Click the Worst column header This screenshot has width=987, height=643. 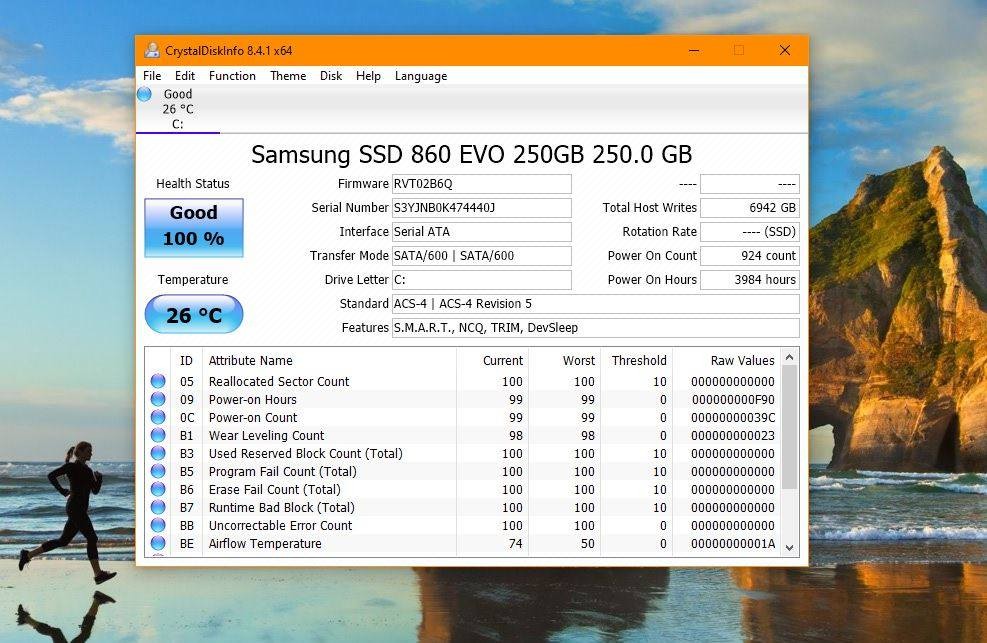[x=565, y=361]
